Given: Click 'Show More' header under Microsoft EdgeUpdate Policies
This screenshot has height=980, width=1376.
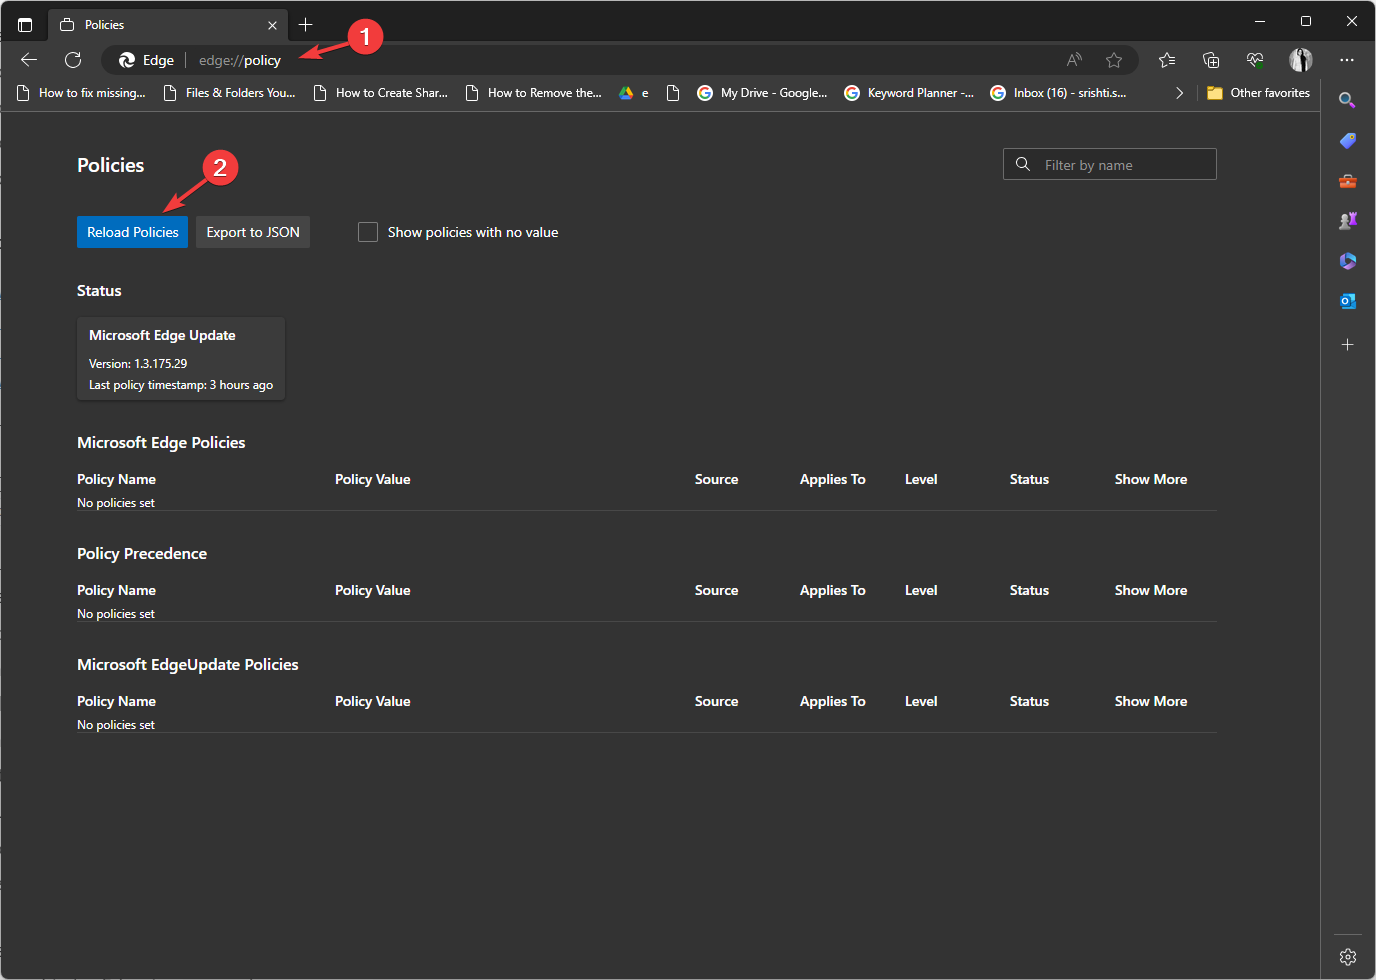Looking at the screenshot, I should (x=1151, y=702).
